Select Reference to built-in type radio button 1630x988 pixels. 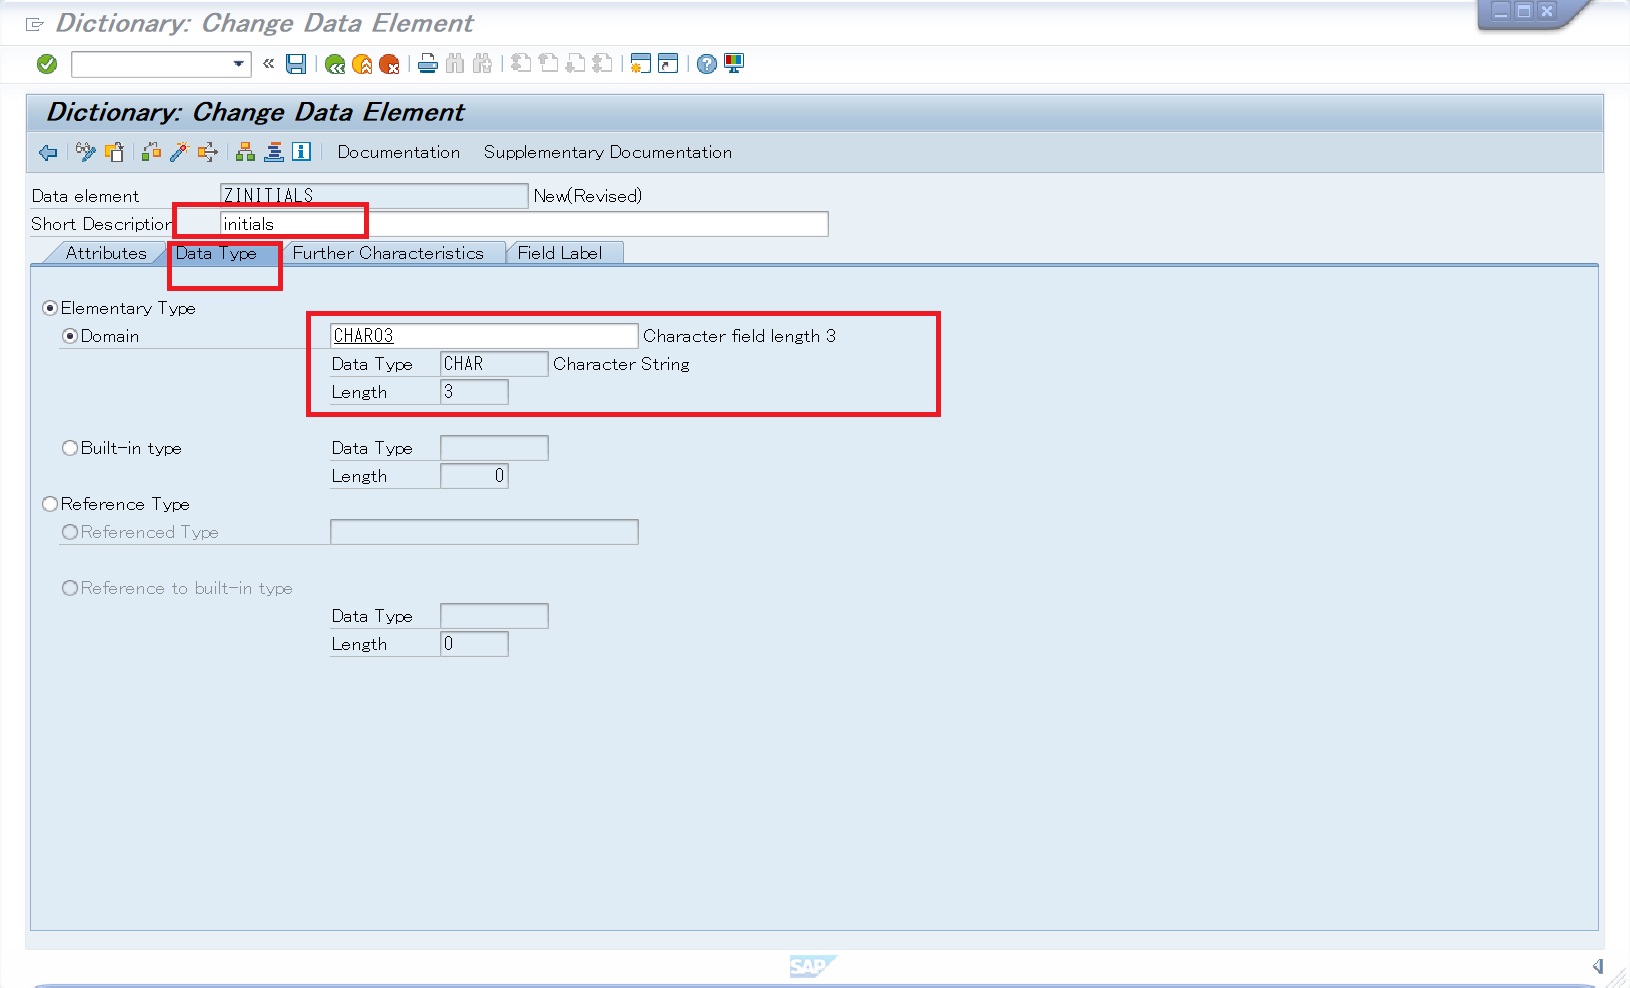click(70, 588)
